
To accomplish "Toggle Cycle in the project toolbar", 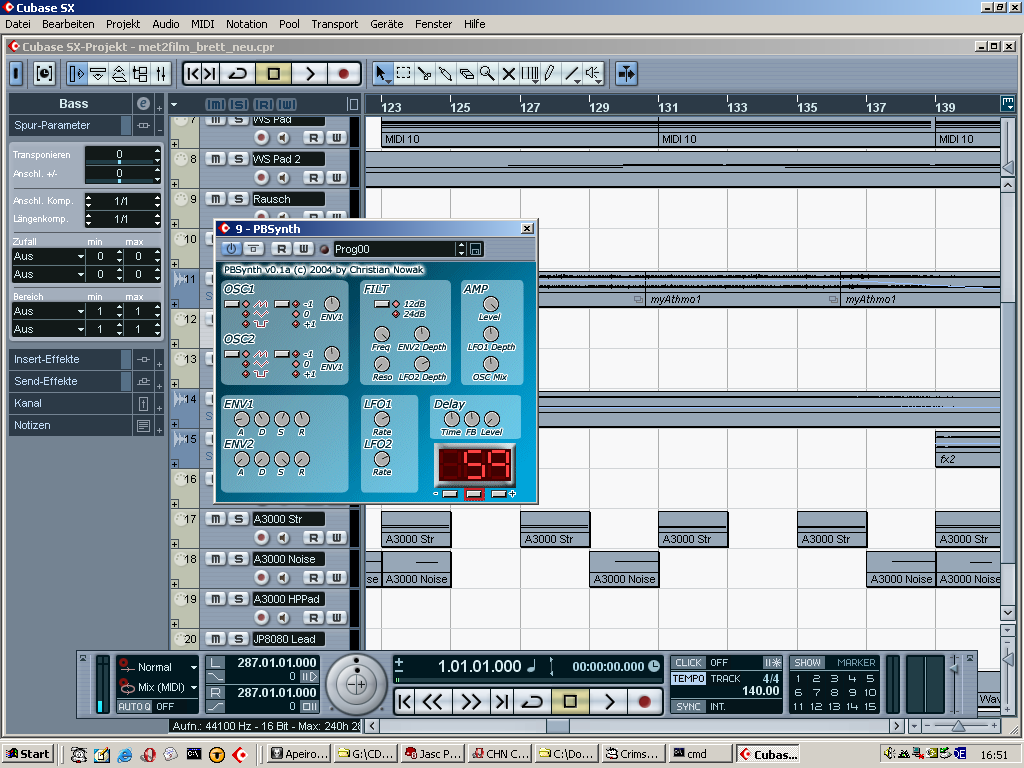I will 238,73.
